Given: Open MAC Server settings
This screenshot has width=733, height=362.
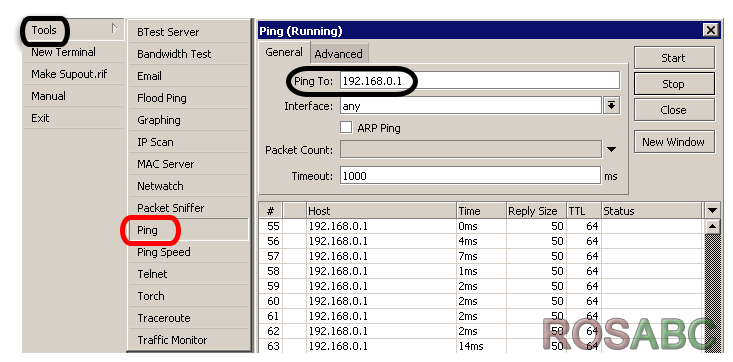Looking at the screenshot, I should (x=188, y=164).
